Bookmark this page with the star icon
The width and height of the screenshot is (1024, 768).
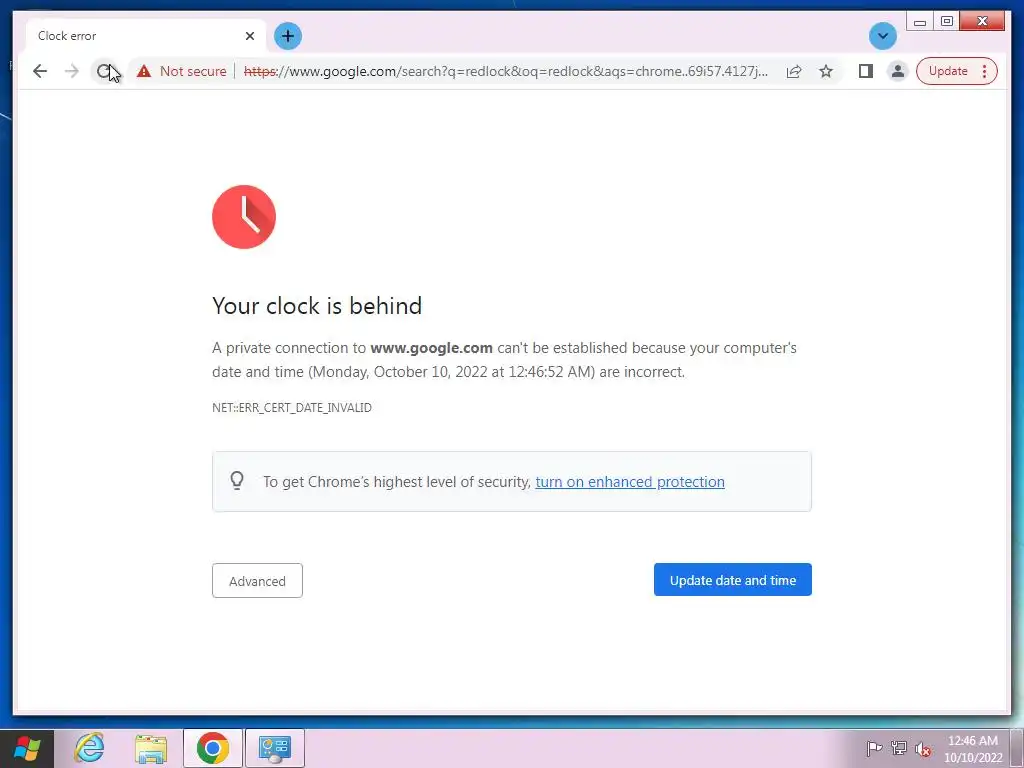(x=826, y=71)
